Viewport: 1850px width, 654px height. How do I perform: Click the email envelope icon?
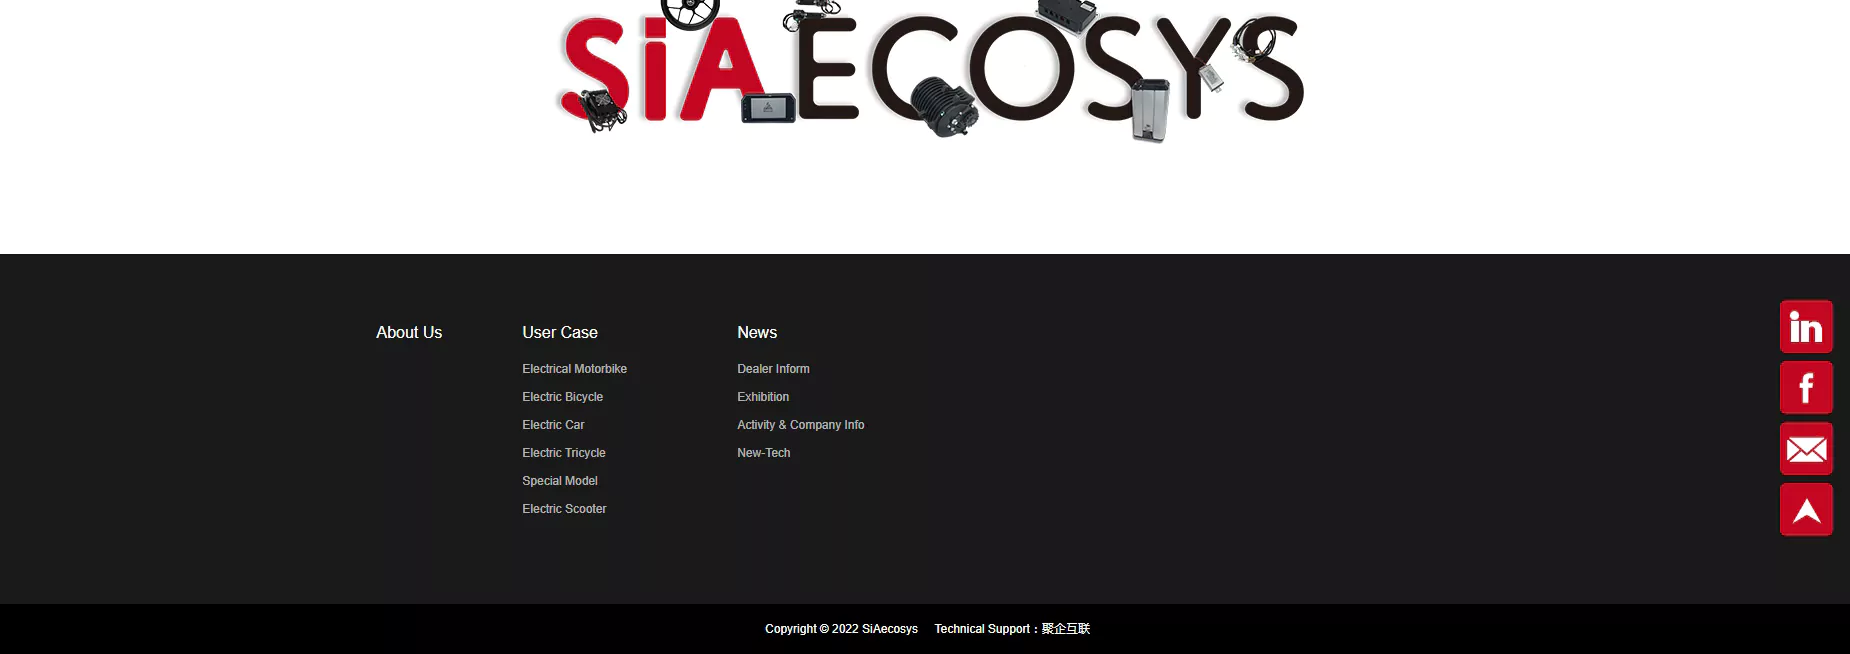click(1806, 449)
